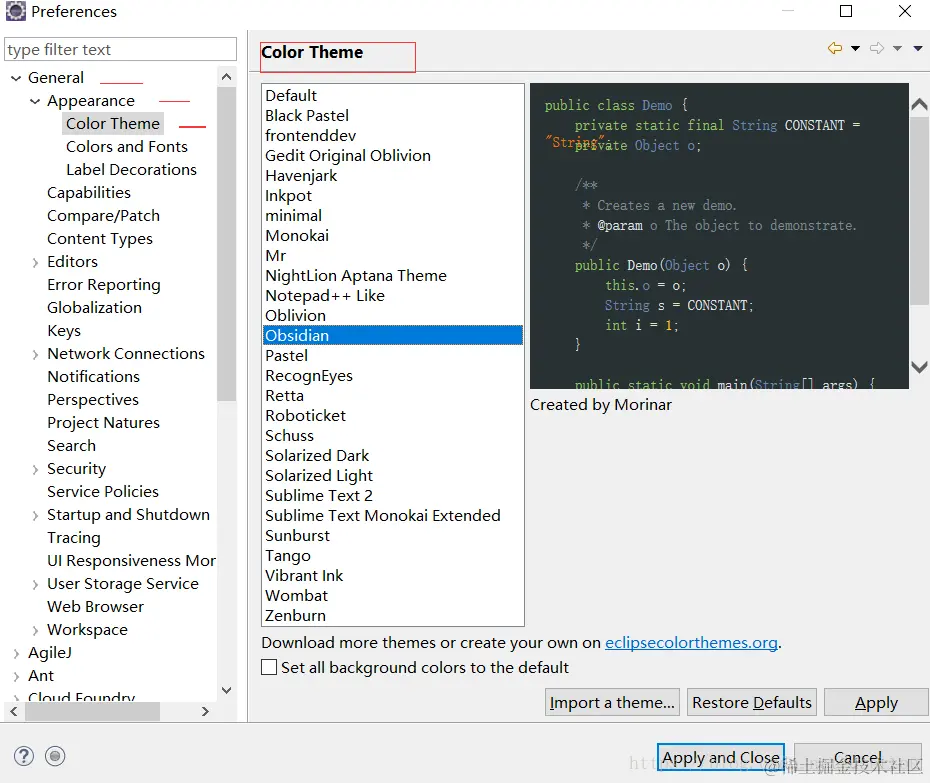Expand the Ant tree node
This screenshot has width=930, height=783.
16,676
